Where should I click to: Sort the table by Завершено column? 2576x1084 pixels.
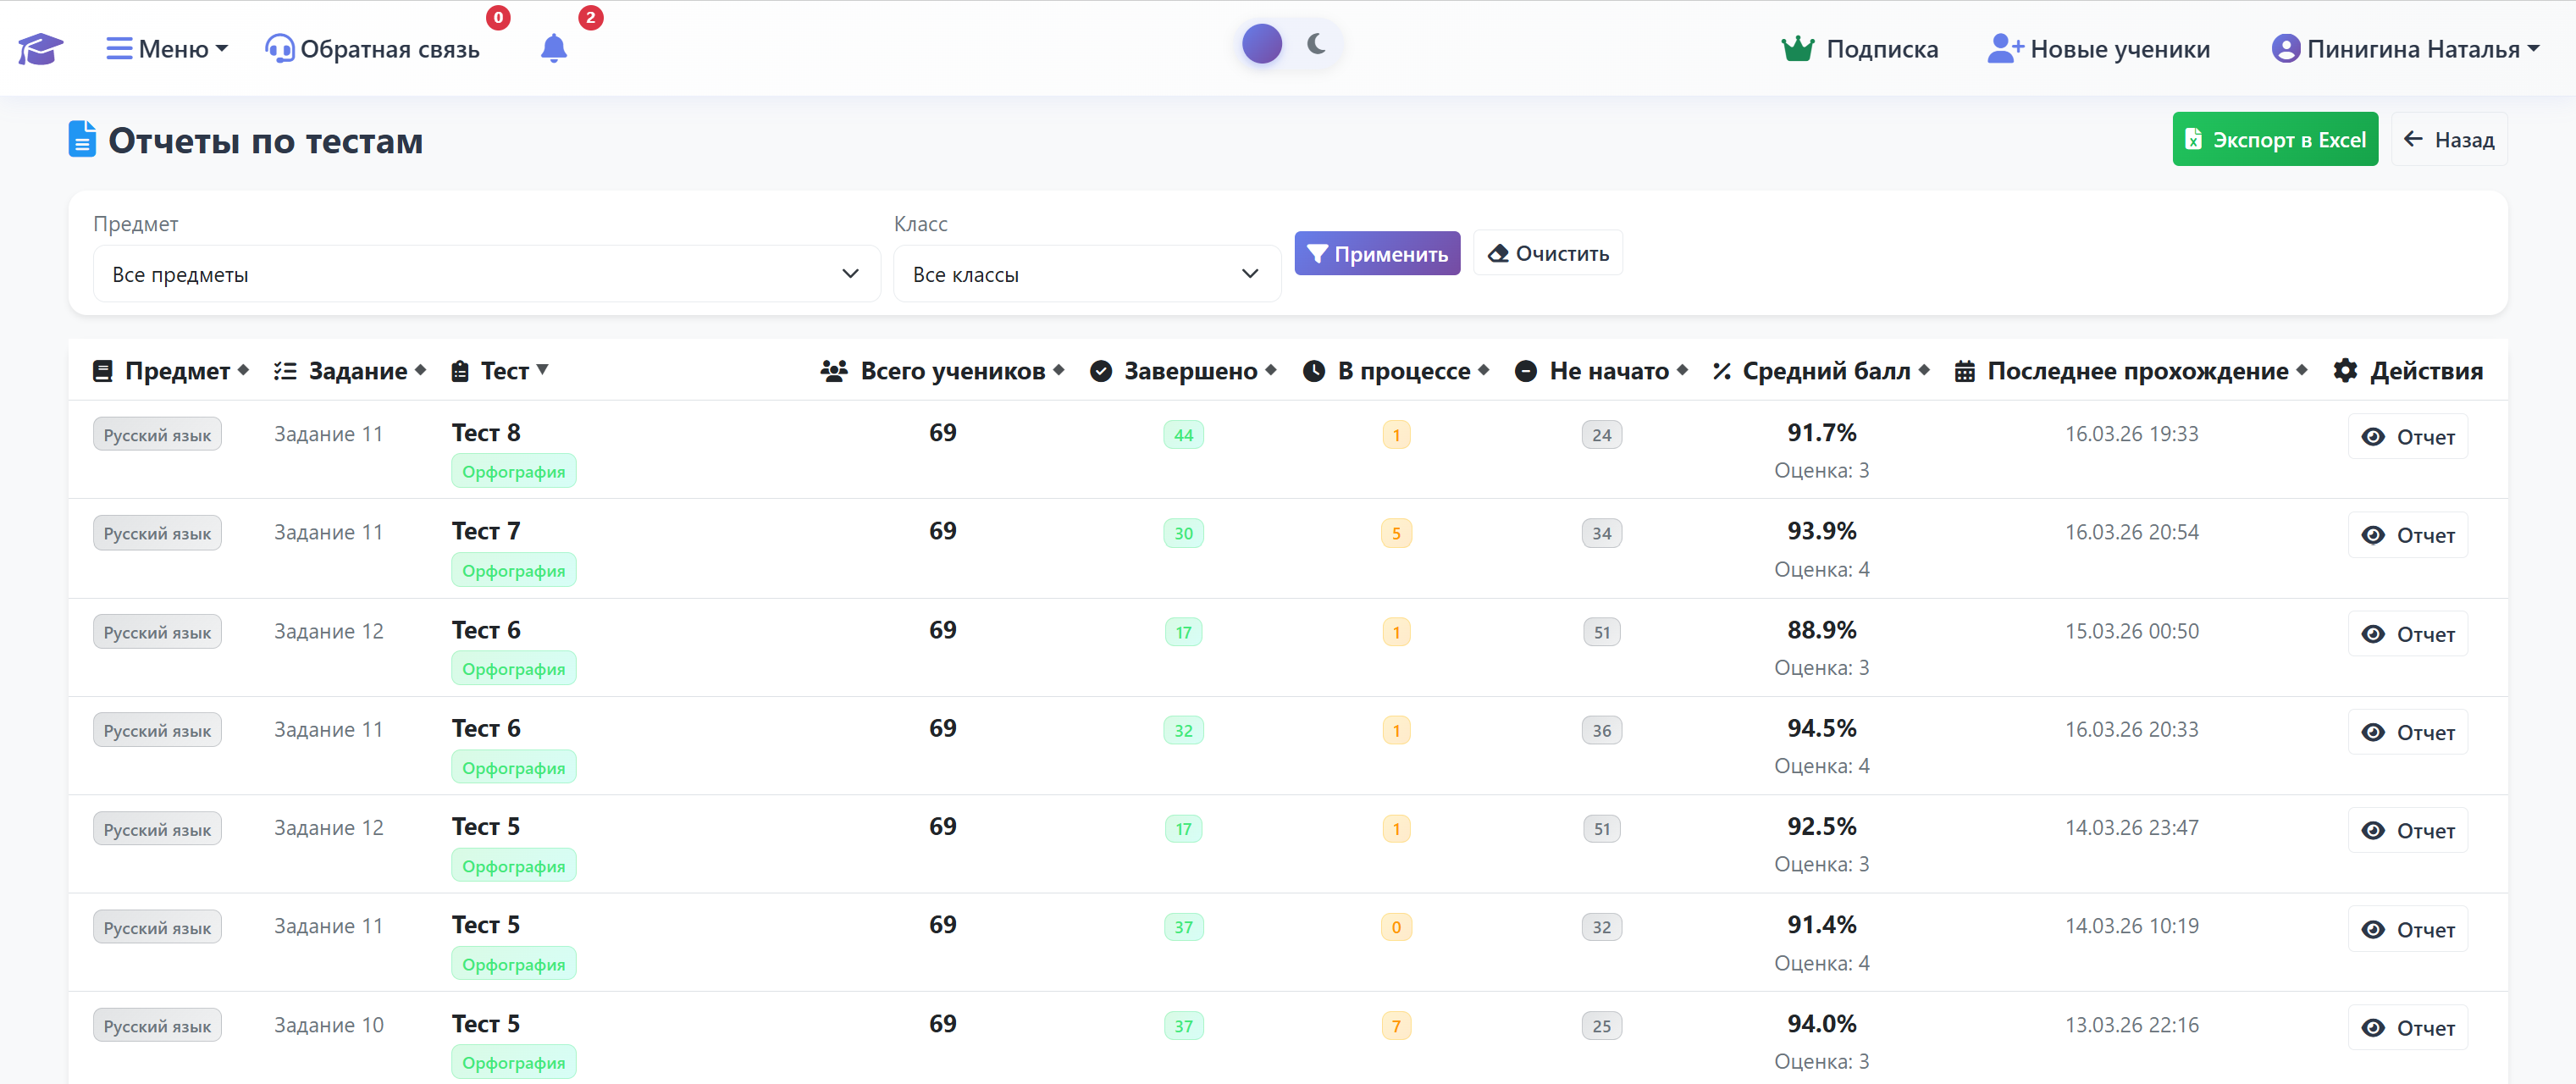pos(1183,371)
